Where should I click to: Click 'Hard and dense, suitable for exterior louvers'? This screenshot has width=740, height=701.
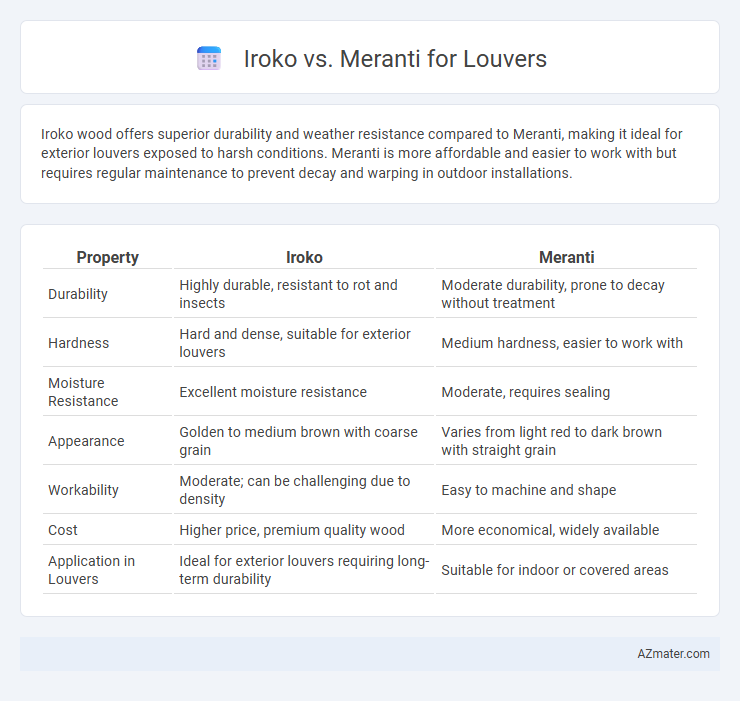click(295, 343)
